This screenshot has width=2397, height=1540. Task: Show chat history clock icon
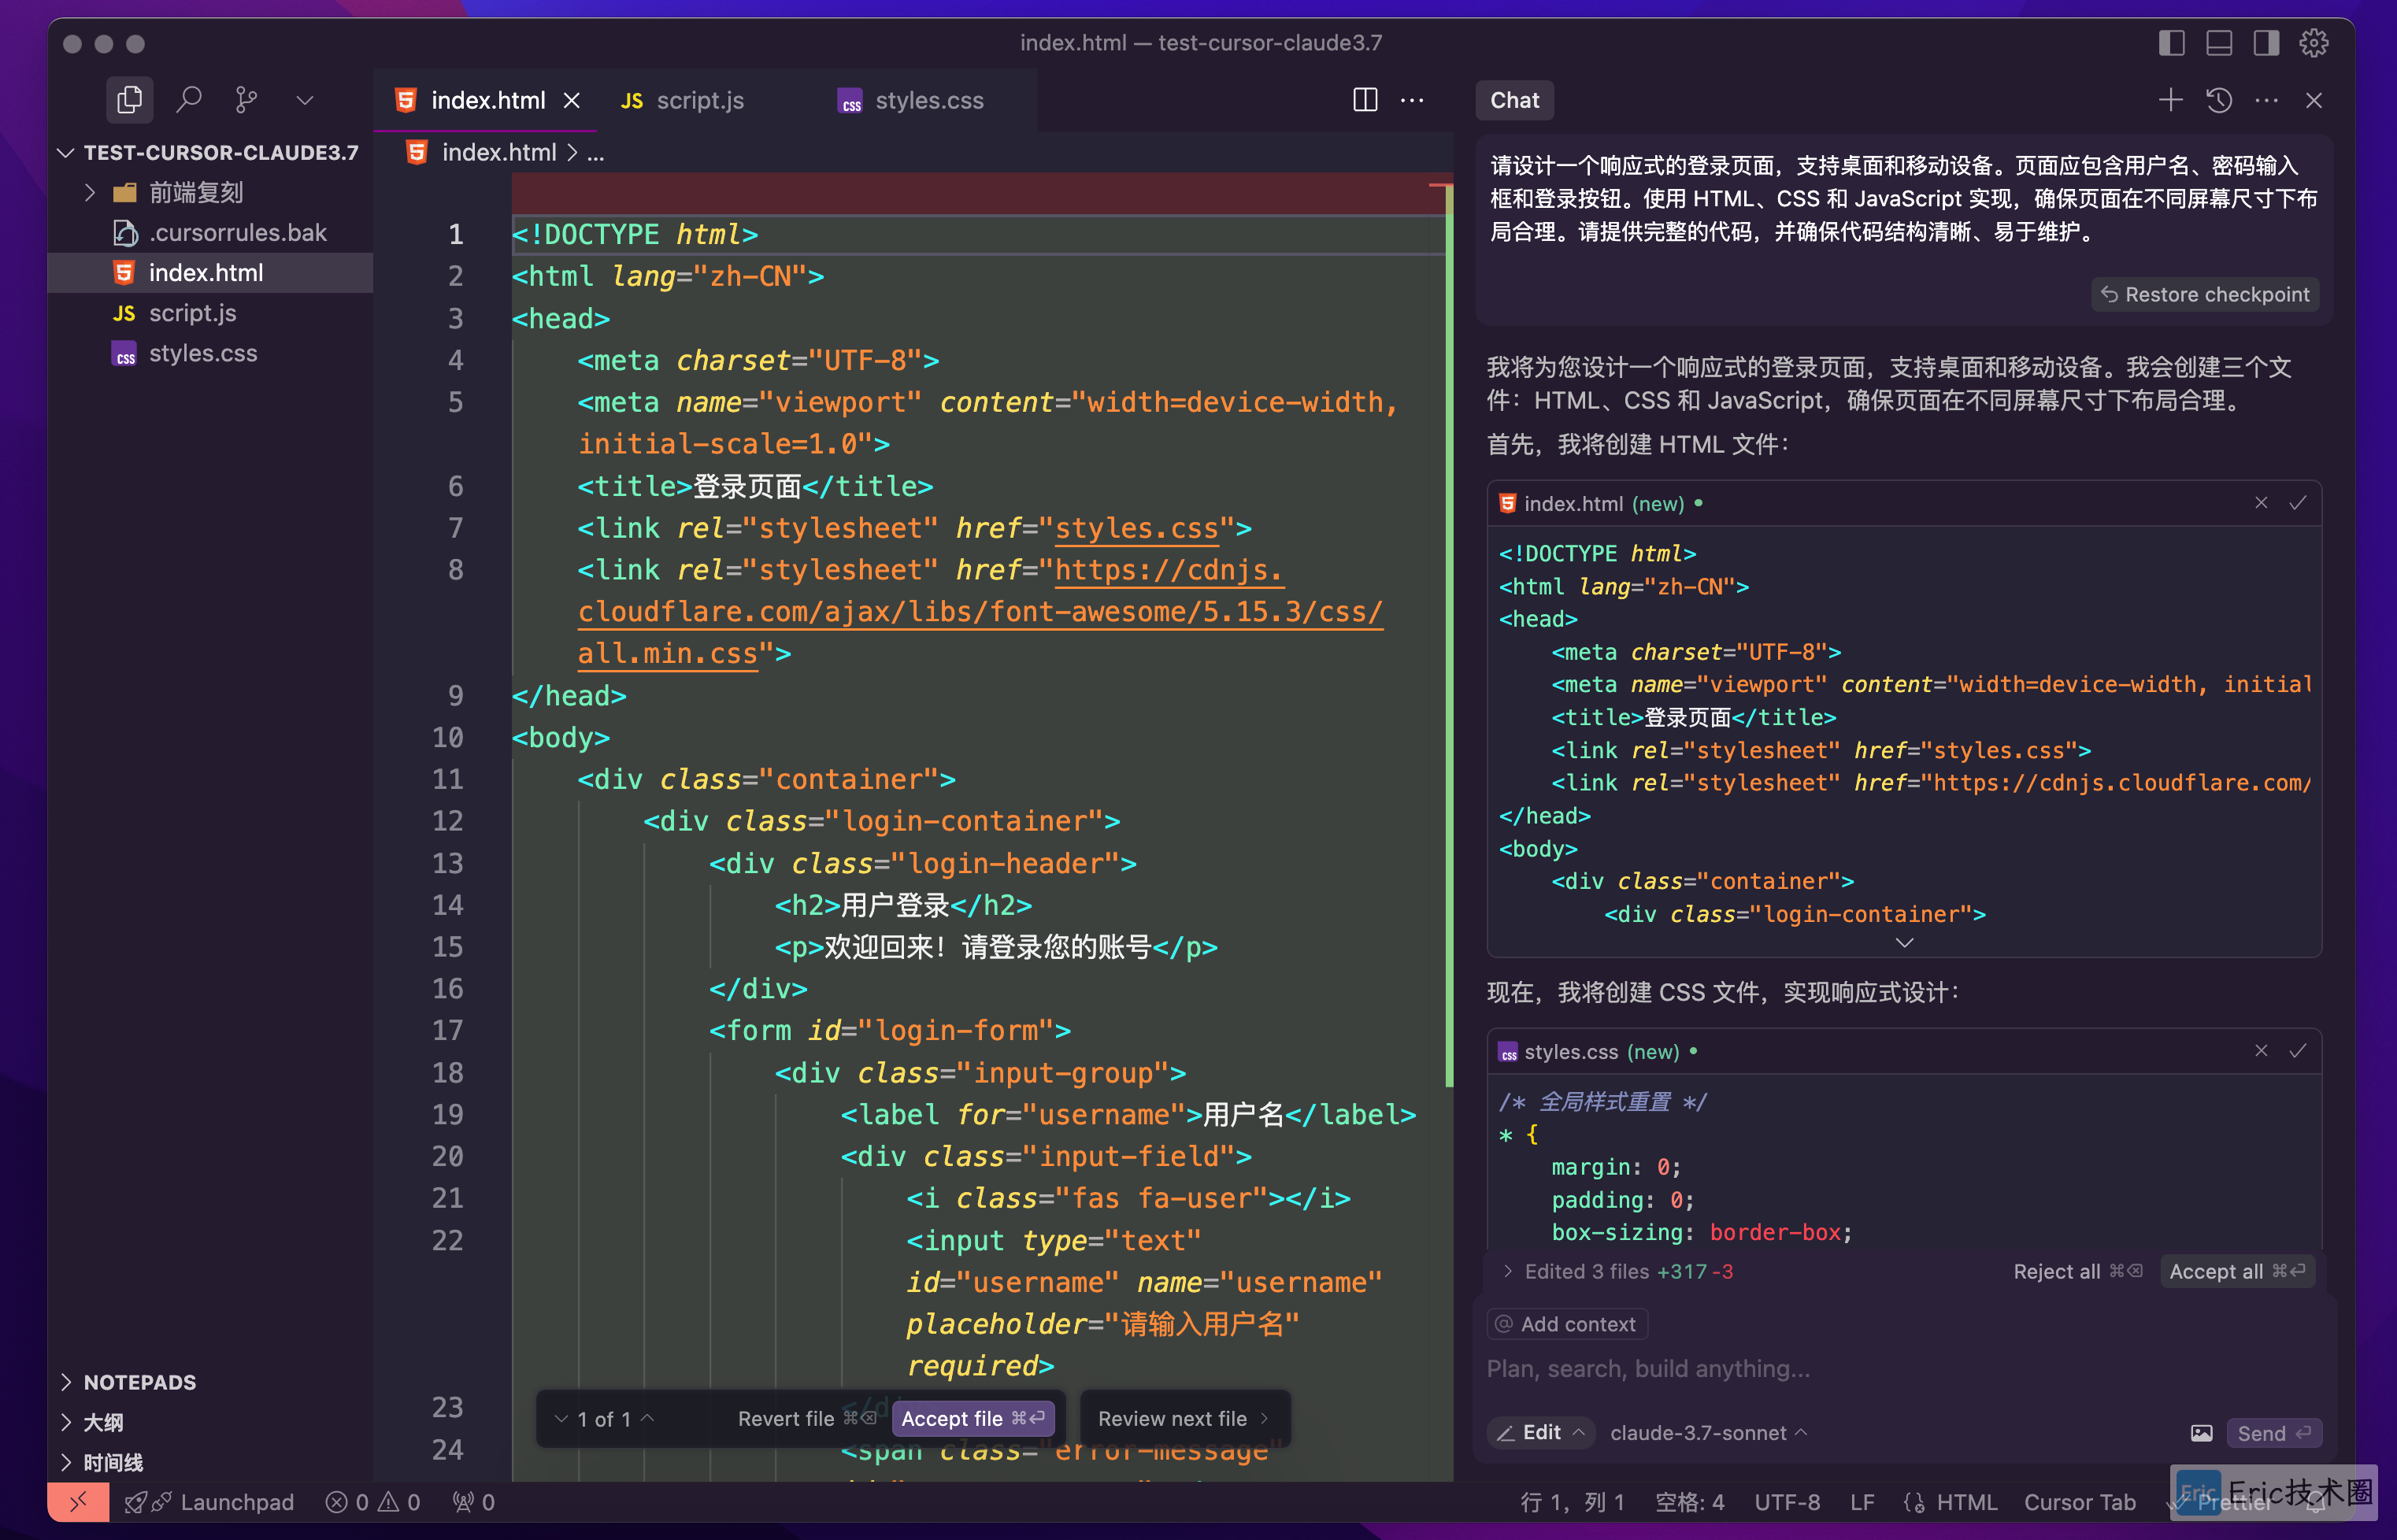(2219, 100)
